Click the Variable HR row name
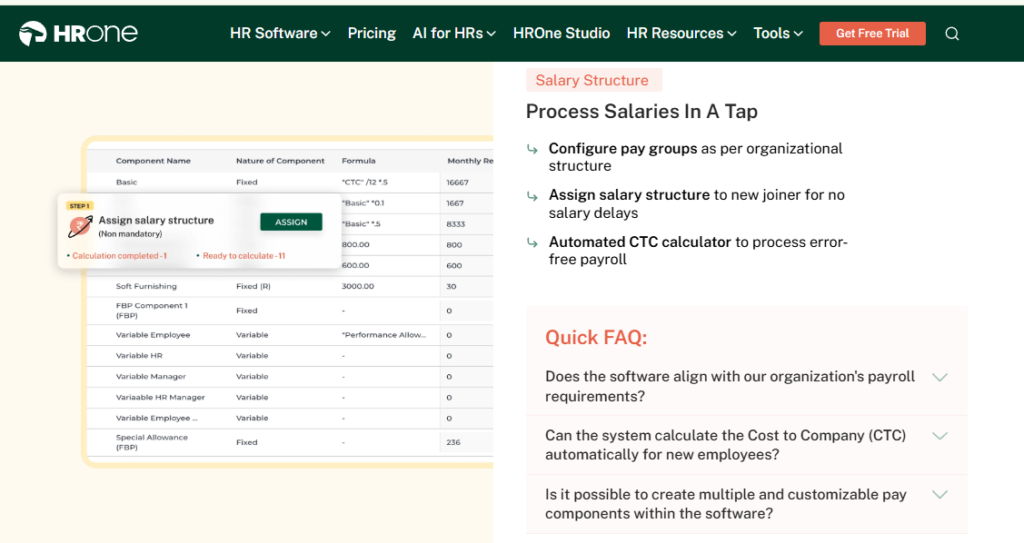The image size is (1024, 543). pyautogui.click(x=139, y=355)
